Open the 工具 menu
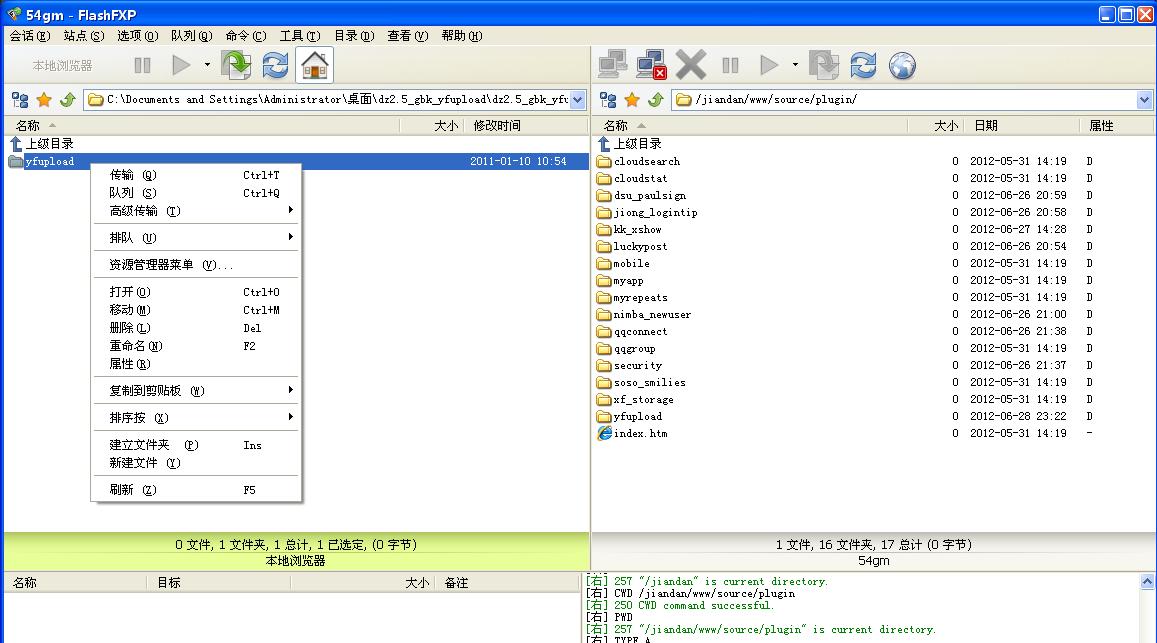This screenshot has height=643, width=1157. [300, 35]
